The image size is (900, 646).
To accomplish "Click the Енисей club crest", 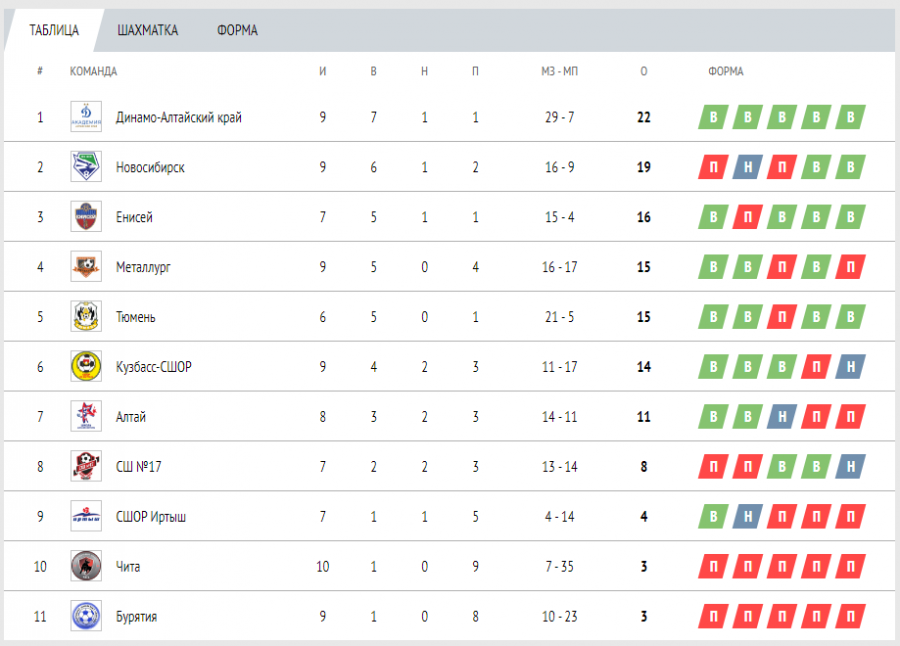I will tap(86, 217).
